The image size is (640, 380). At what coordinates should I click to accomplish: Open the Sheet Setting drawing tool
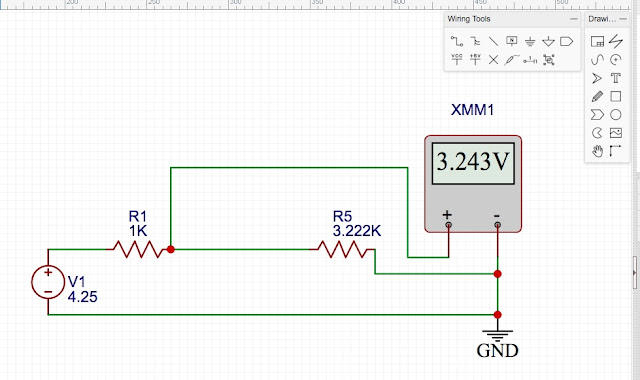click(597, 41)
